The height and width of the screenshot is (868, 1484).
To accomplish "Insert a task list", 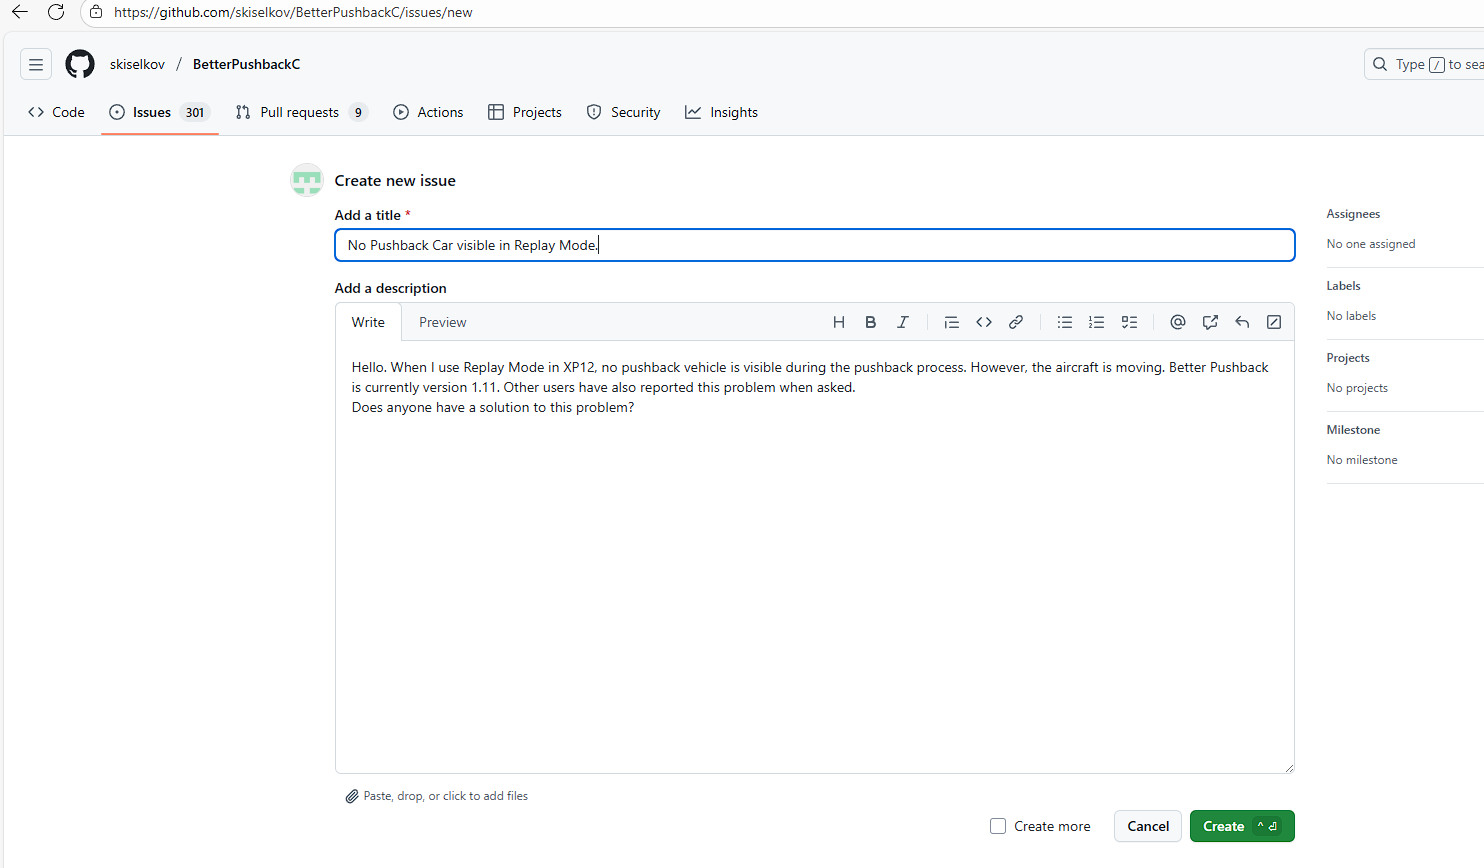I will (x=1129, y=322).
